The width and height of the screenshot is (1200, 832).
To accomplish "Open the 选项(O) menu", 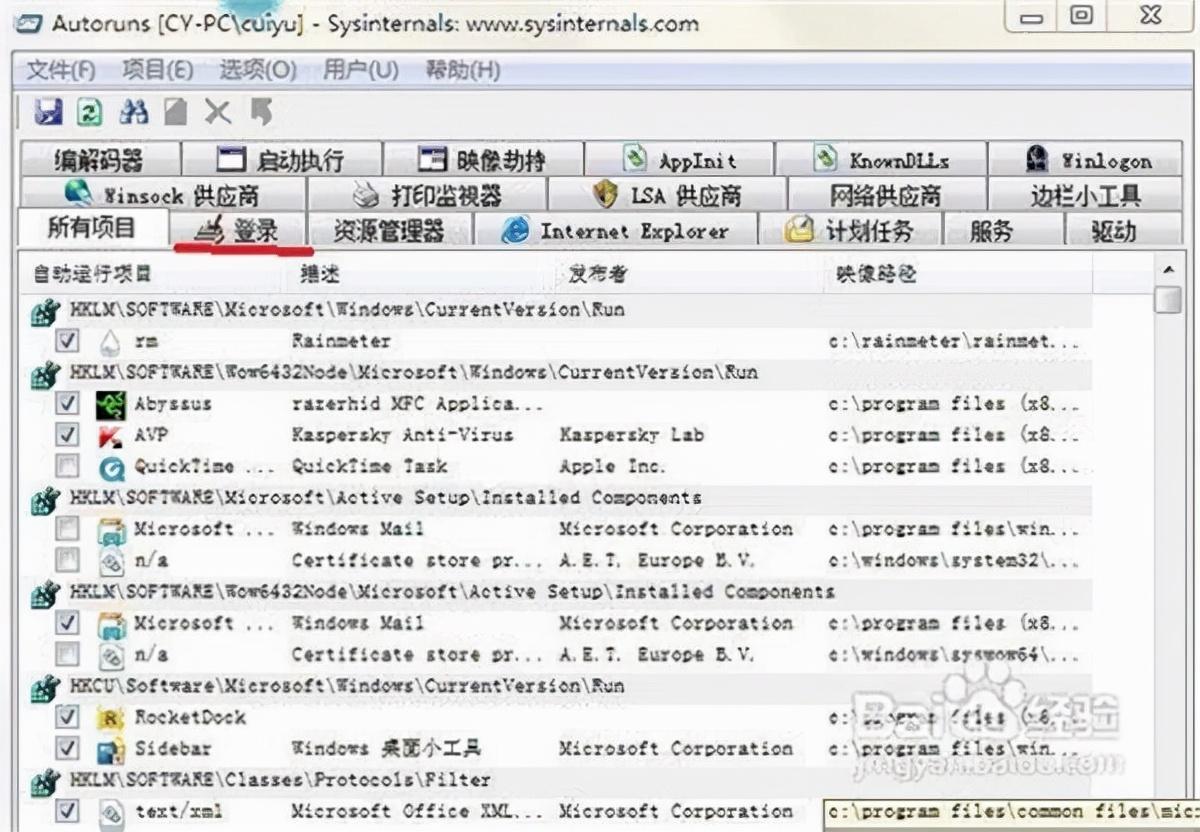I will pos(258,70).
